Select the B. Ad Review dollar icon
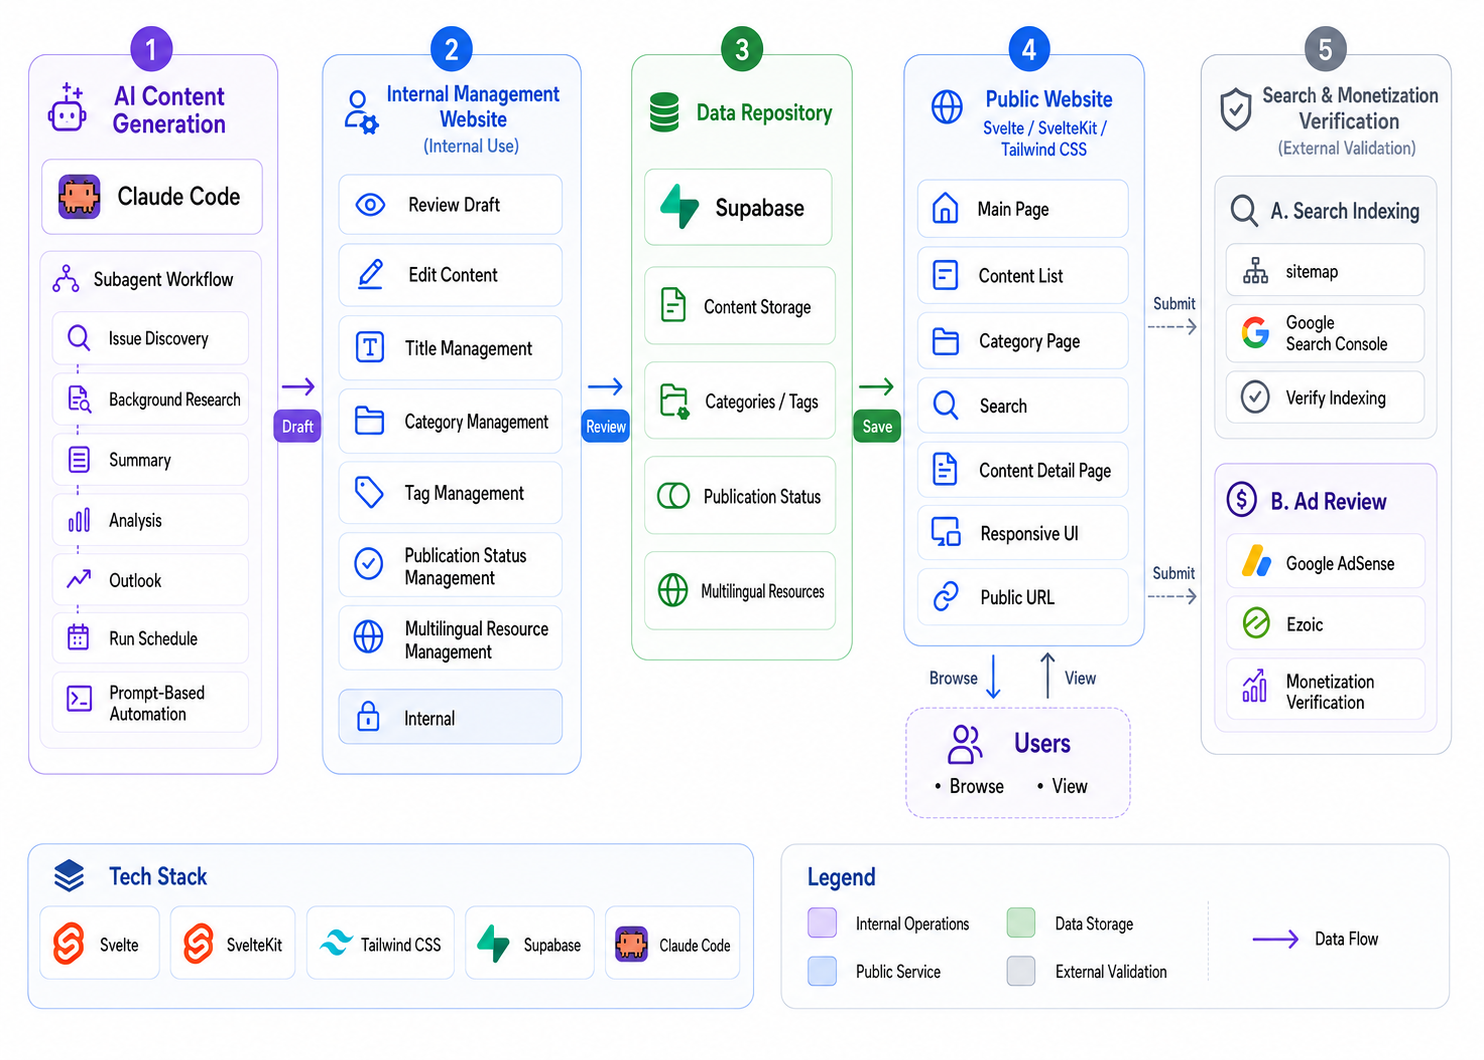Screen dimensions: 1484x1060 coord(1242,499)
